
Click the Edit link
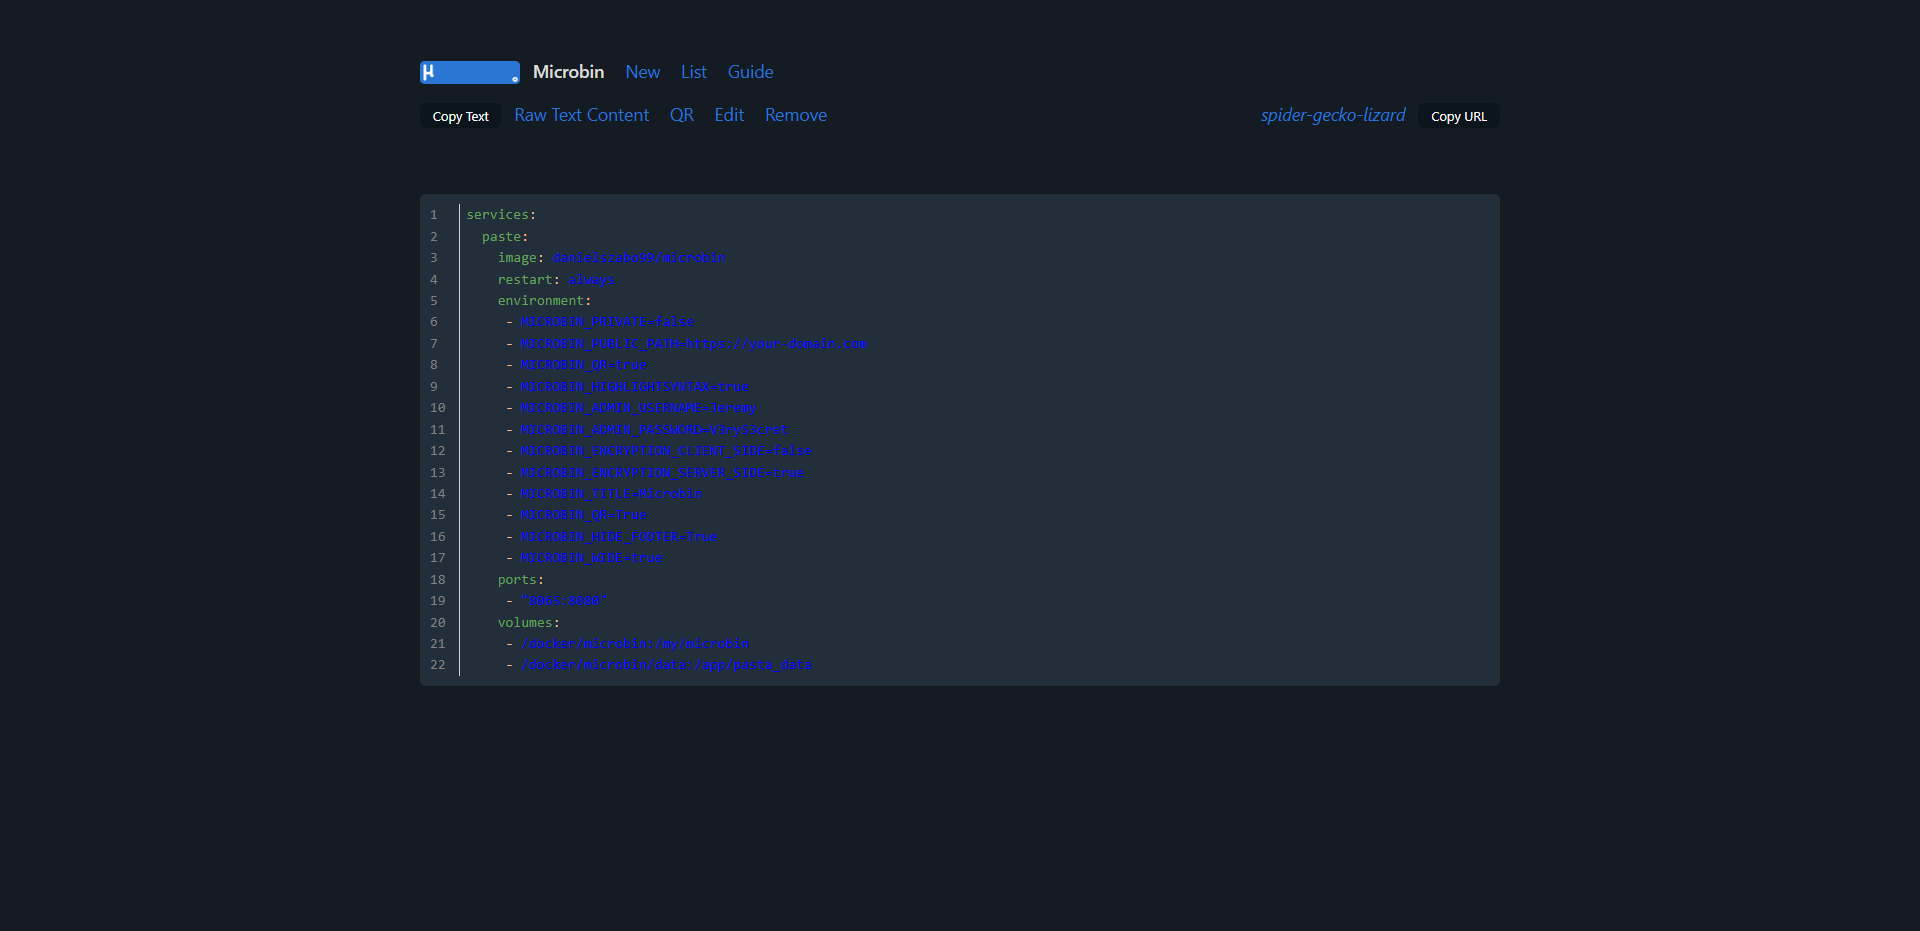pyautogui.click(x=729, y=115)
